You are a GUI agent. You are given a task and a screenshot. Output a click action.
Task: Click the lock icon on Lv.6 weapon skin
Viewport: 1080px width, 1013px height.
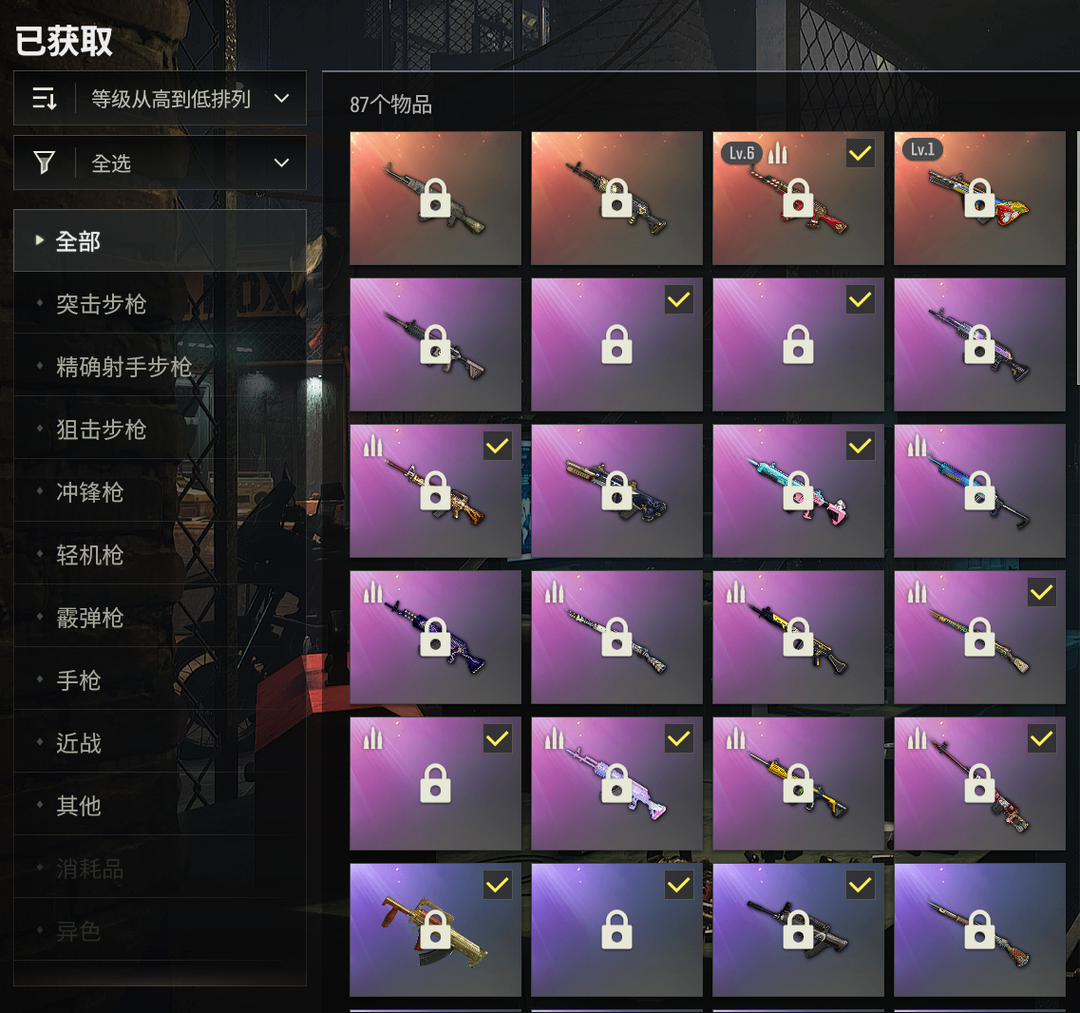798,198
